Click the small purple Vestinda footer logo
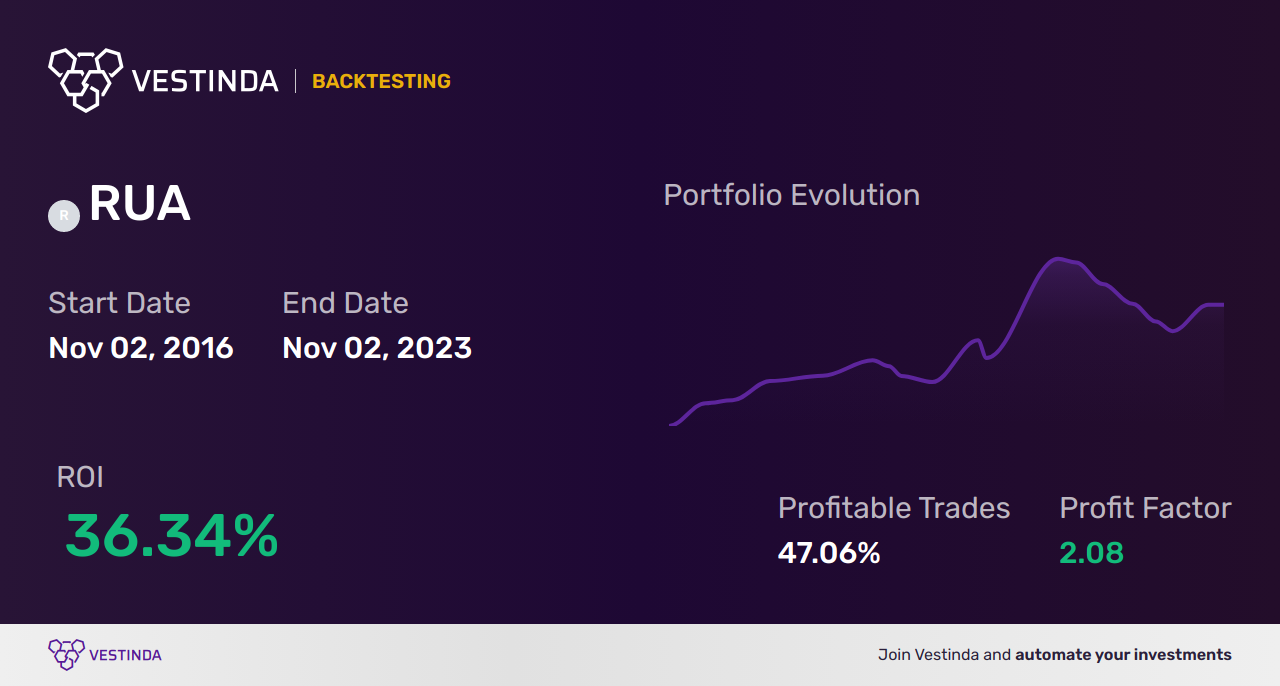 [66, 655]
